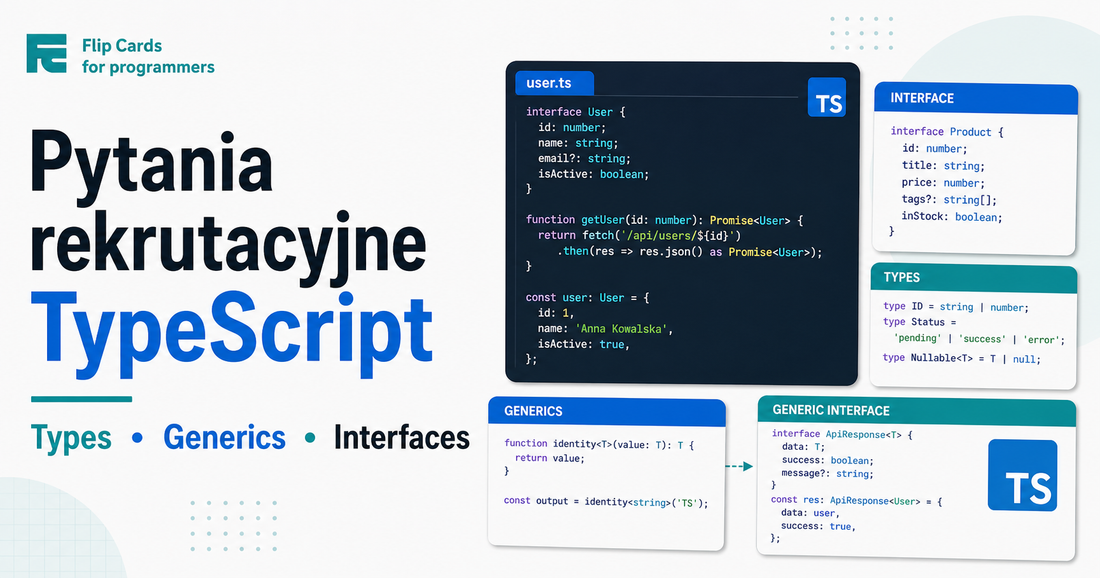Click the line "type Nullable<T> = T | null;"
This screenshot has width=1100, height=578.
962,358
